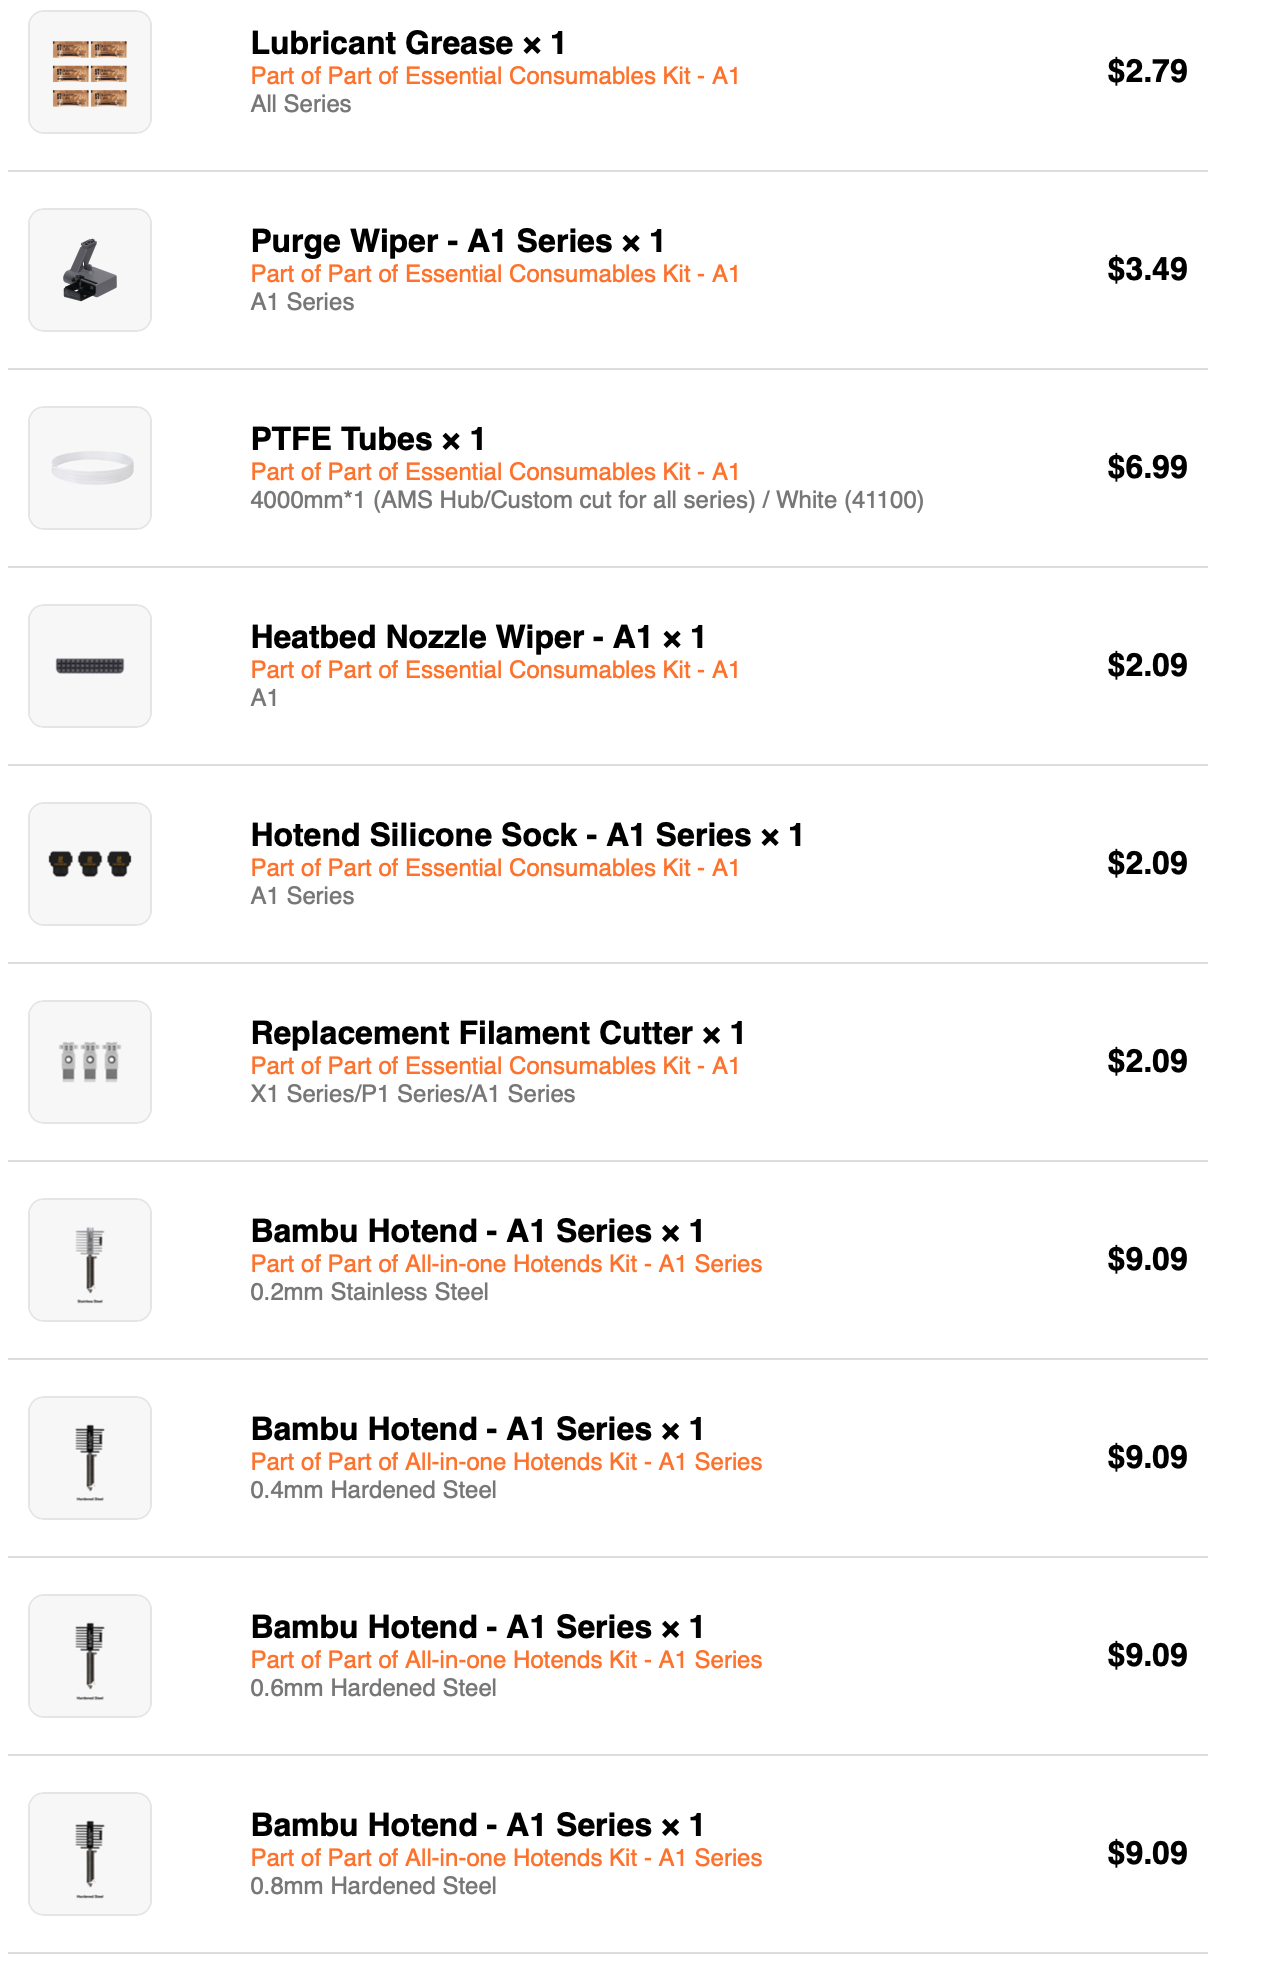Select the Heatbed Nozzle Wiper thumbnail
This screenshot has height=1970, width=1280.
click(x=90, y=666)
